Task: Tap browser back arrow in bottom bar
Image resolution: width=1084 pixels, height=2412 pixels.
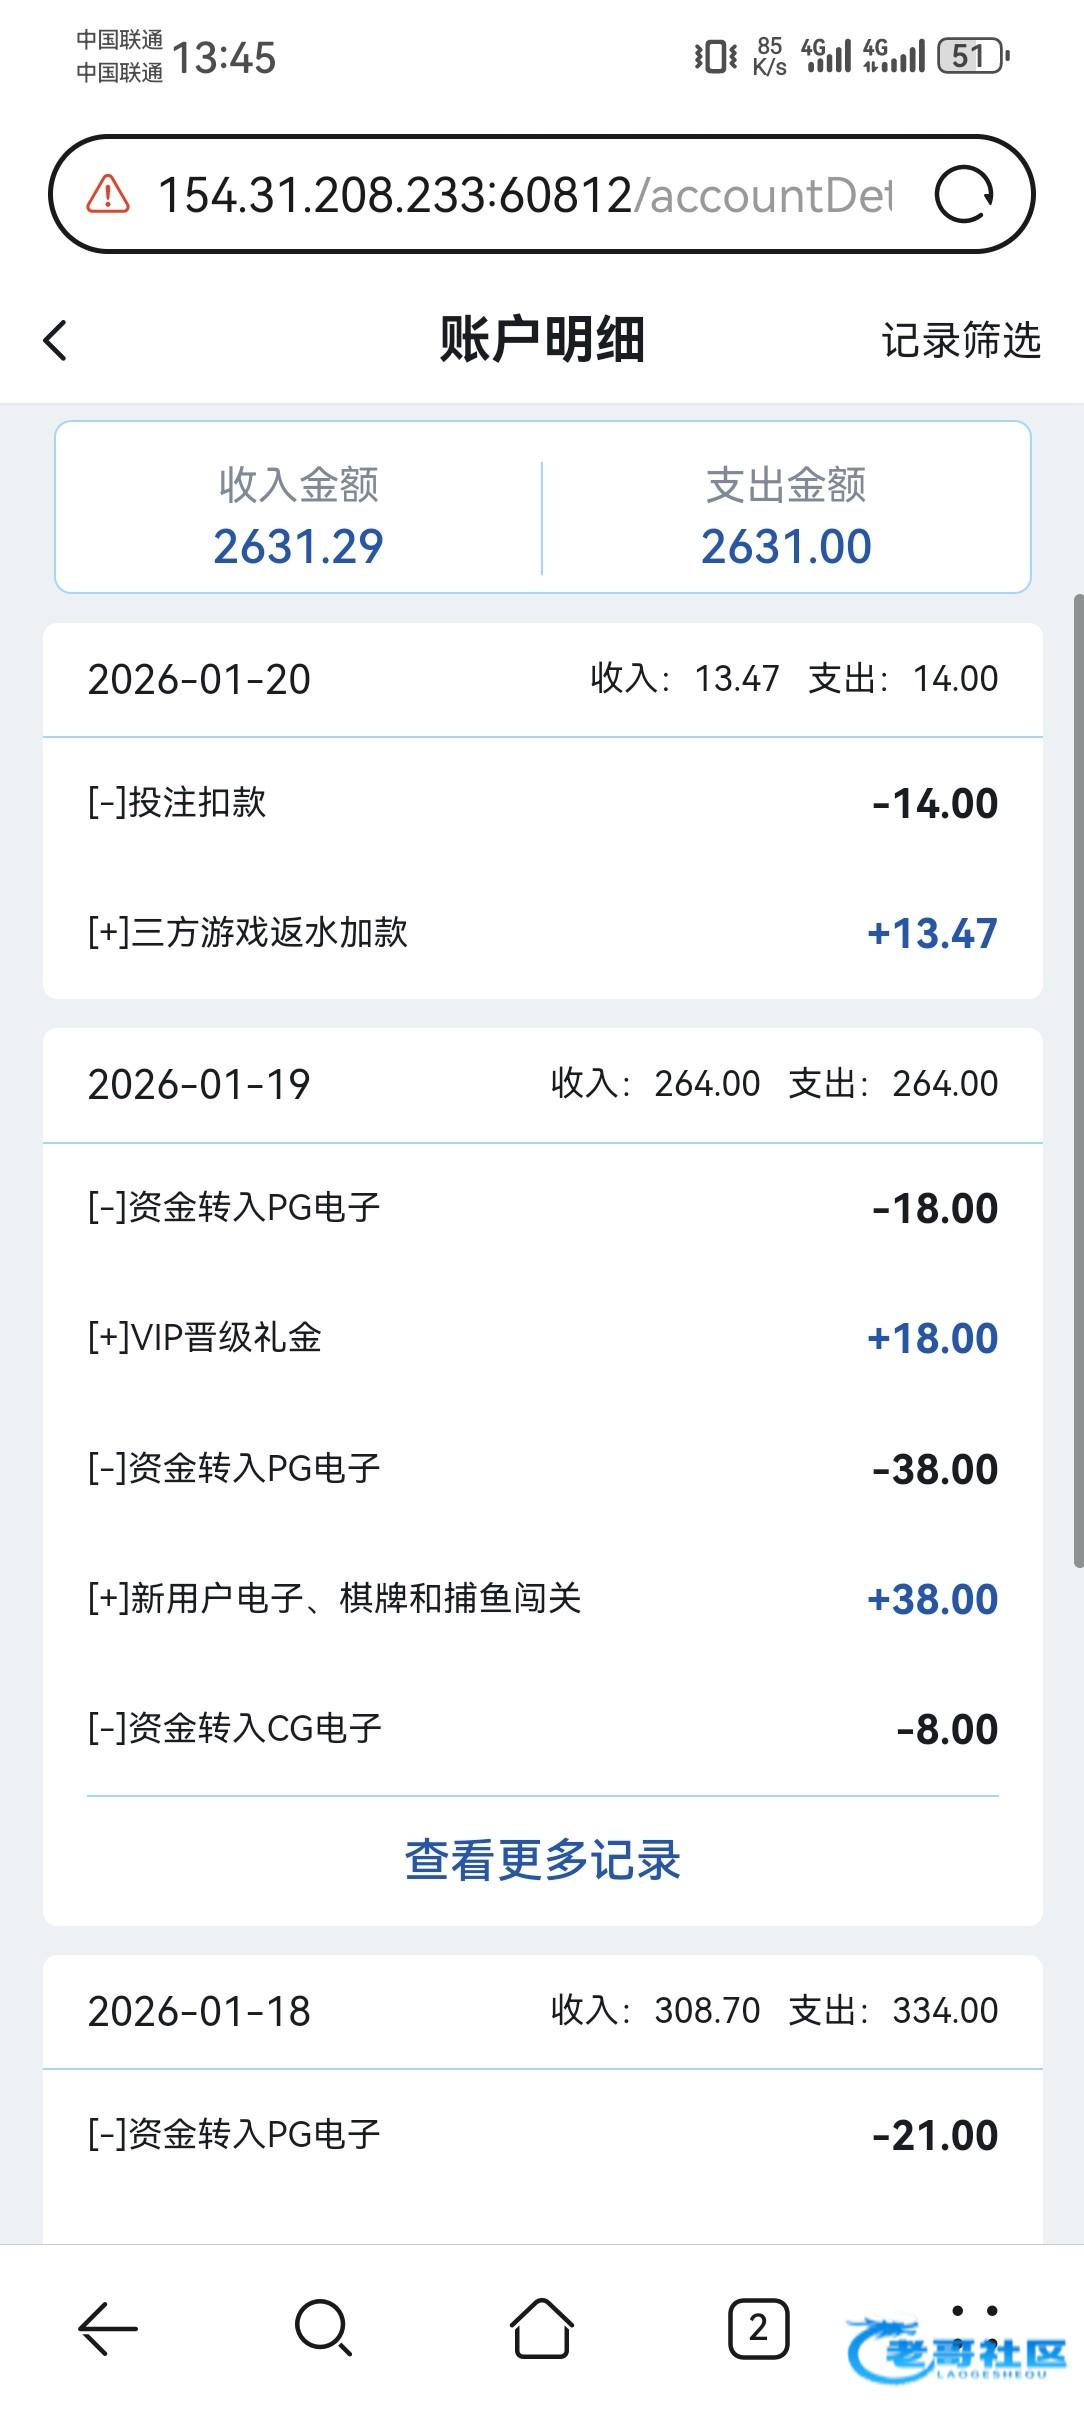Action: (108, 2328)
